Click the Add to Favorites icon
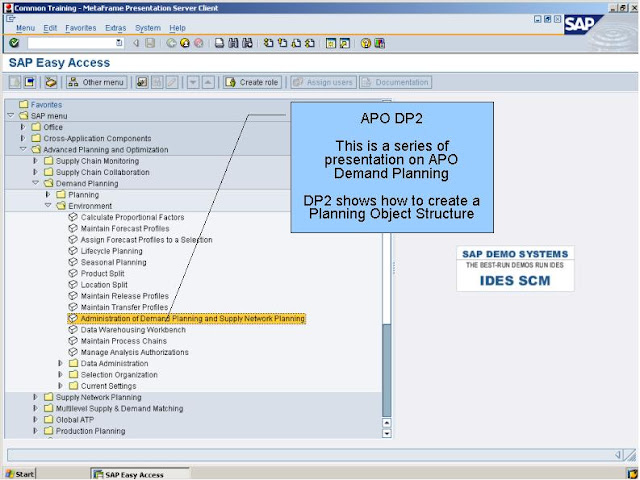 142,82
